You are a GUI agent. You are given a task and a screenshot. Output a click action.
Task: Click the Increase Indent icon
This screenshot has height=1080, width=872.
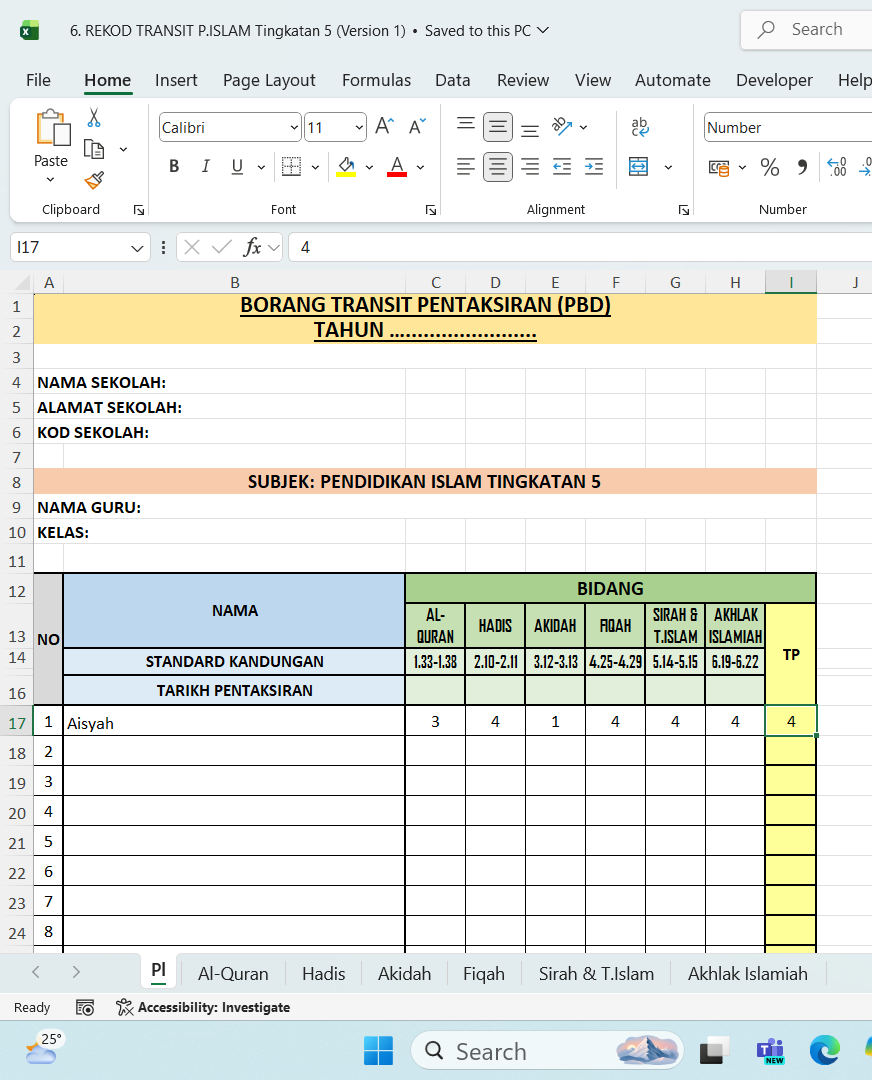tap(594, 167)
